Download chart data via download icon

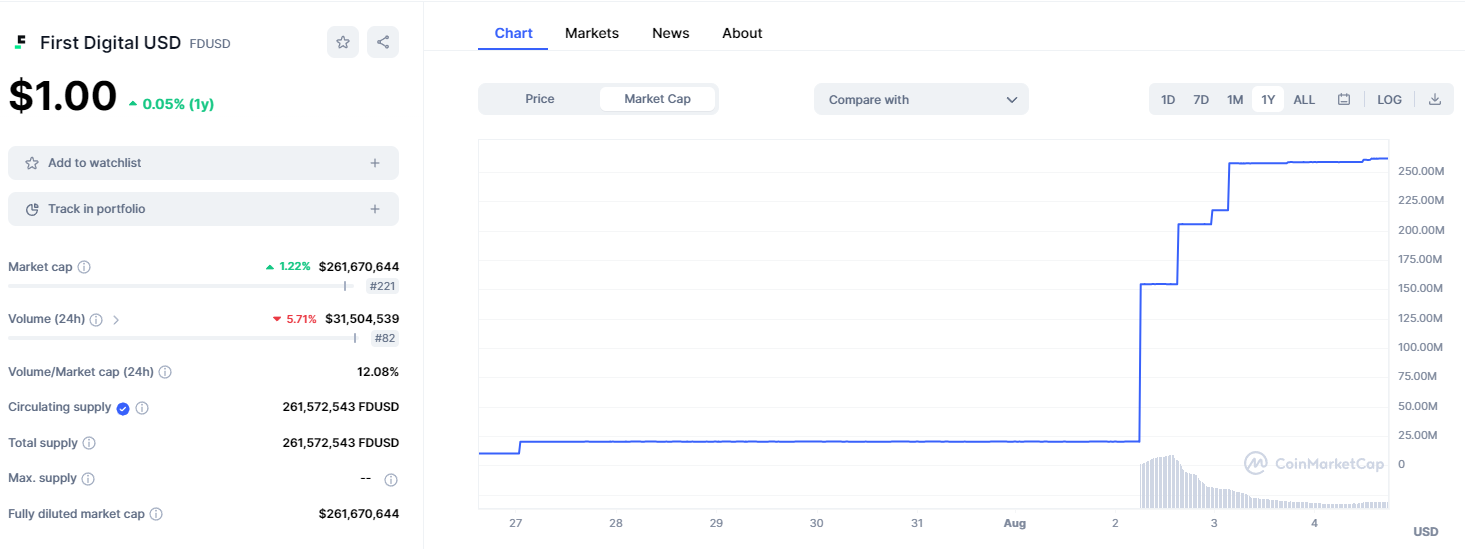pyautogui.click(x=1435, y=100)
